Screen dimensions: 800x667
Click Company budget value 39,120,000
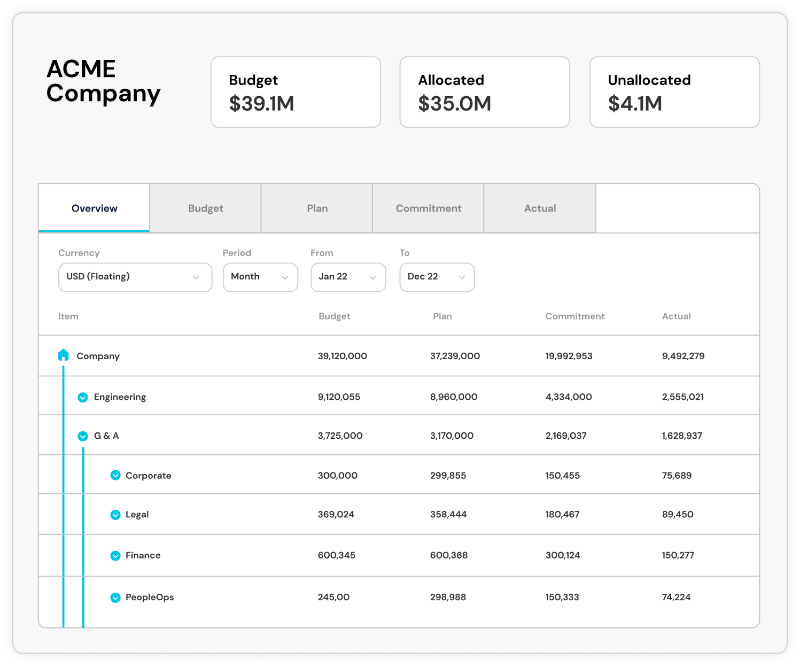coord(342,356)
